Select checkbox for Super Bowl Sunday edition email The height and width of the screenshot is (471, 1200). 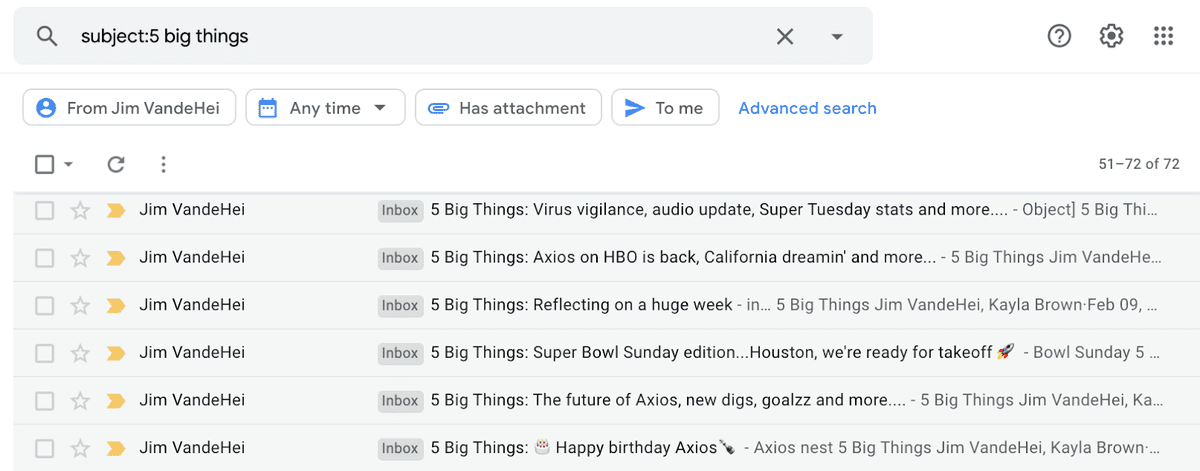click(44, 353)
